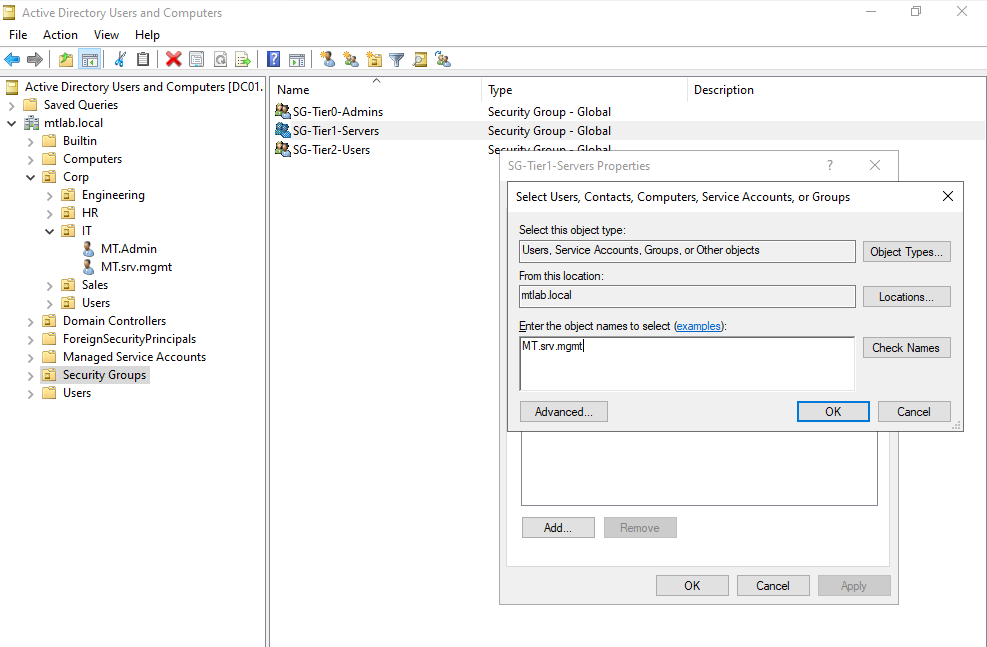Select the MT.srv.mgmt user in tree
The height and width of the screenshot is (647, 987).
pos(136,267)
